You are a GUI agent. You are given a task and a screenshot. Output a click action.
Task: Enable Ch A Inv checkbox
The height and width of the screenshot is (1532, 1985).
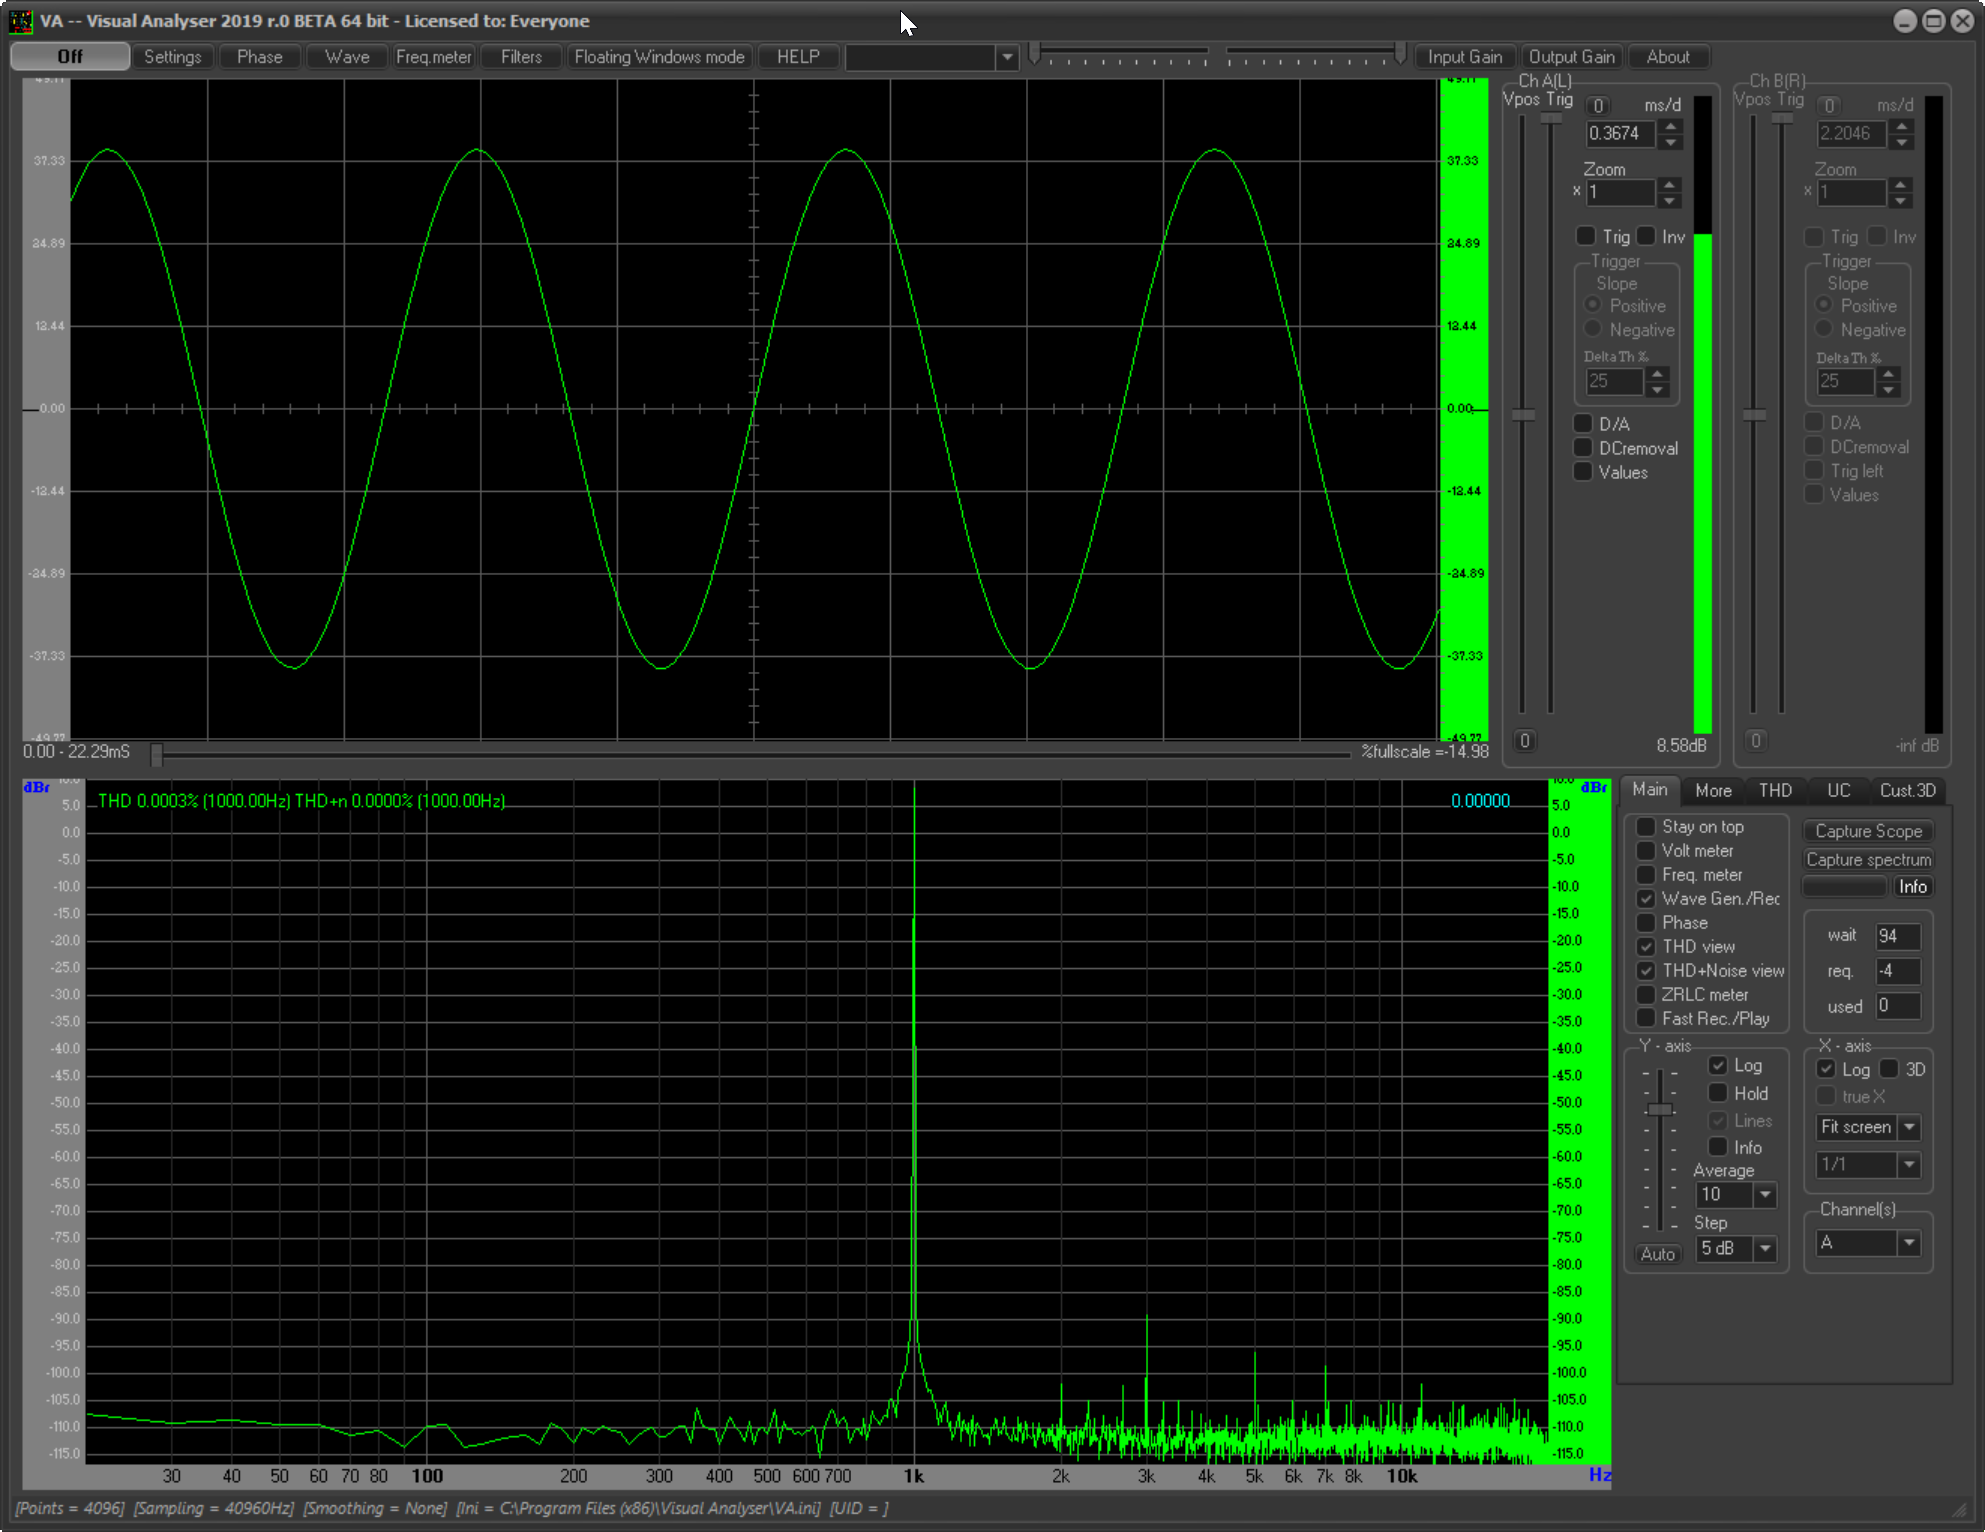(1647, 236)
